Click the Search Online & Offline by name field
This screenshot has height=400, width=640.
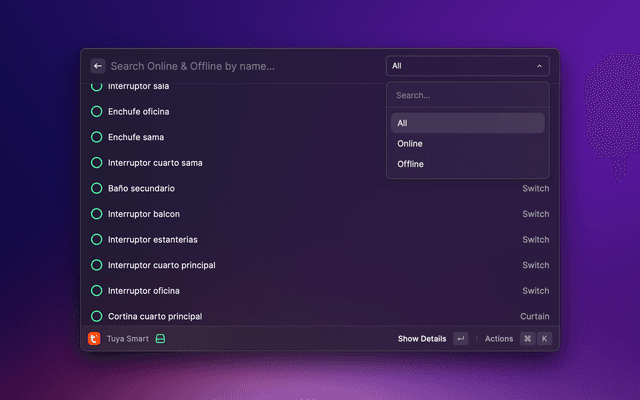pos(240,66)
